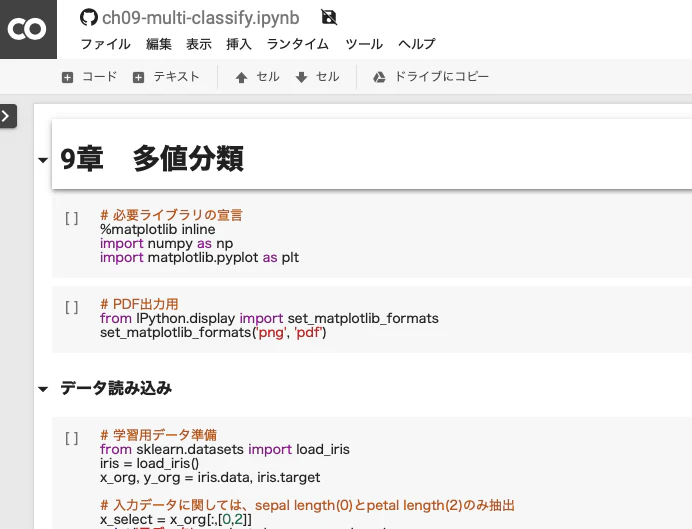The height and width of the screenshot is (529, 692).
Task: Open the ヘルプ menu
Action: click(x=417, y=44)
